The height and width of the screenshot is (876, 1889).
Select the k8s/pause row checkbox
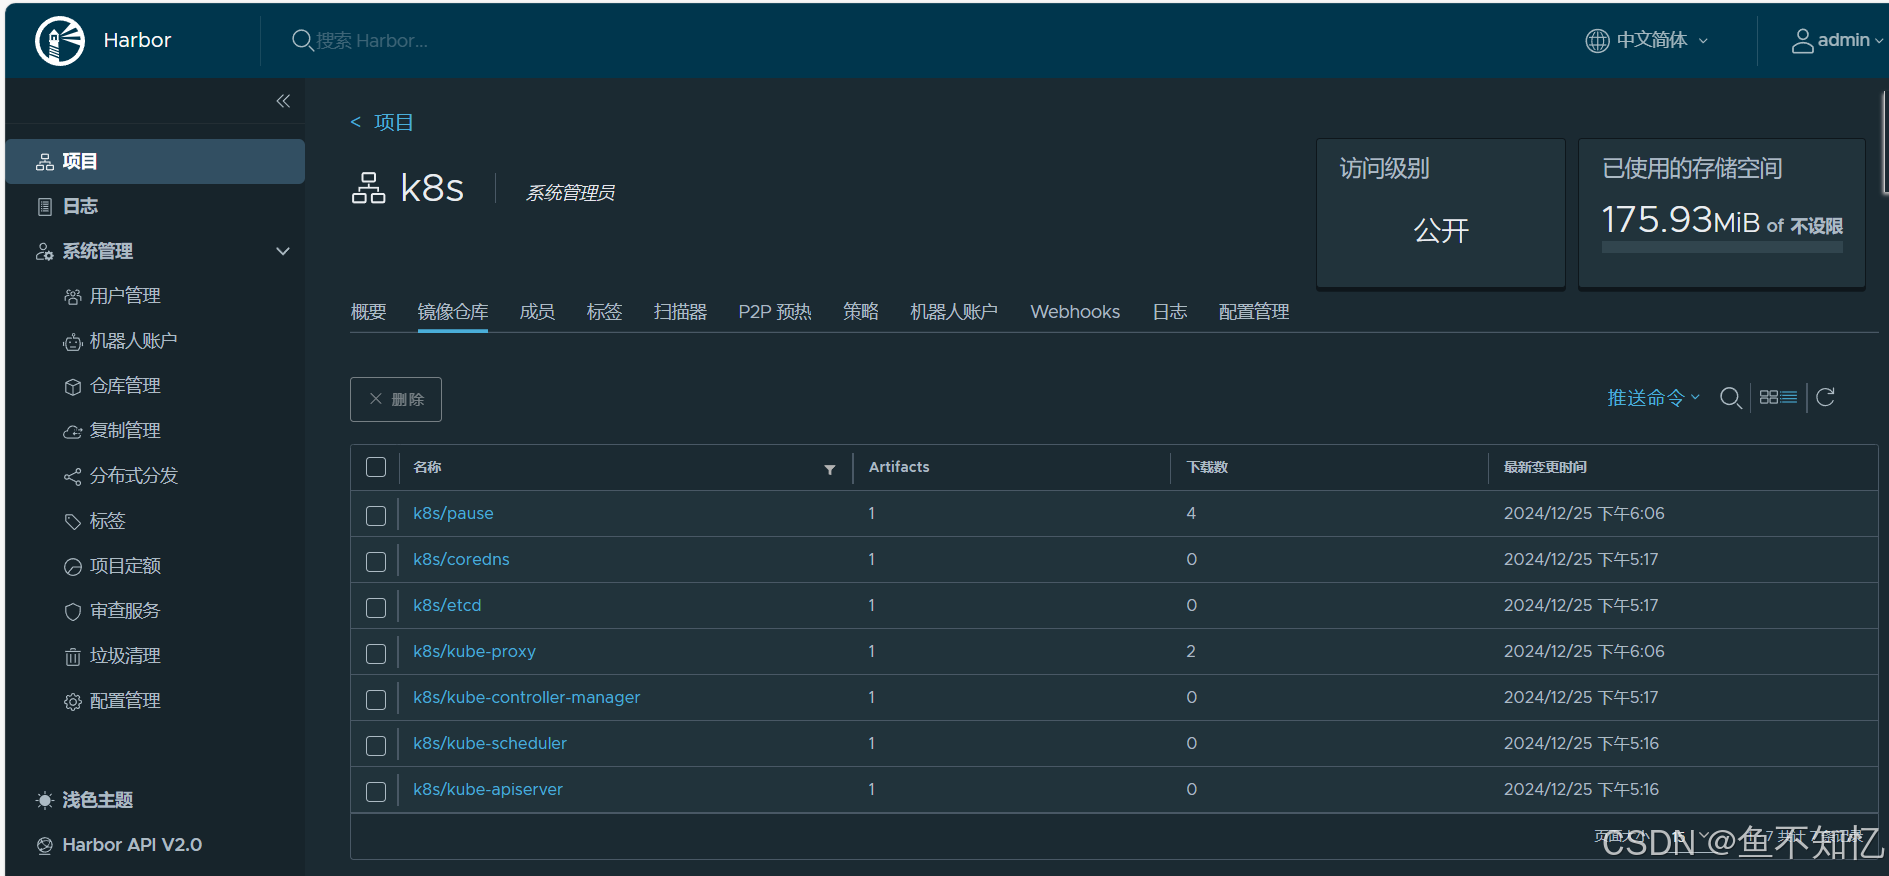(376, 515)
